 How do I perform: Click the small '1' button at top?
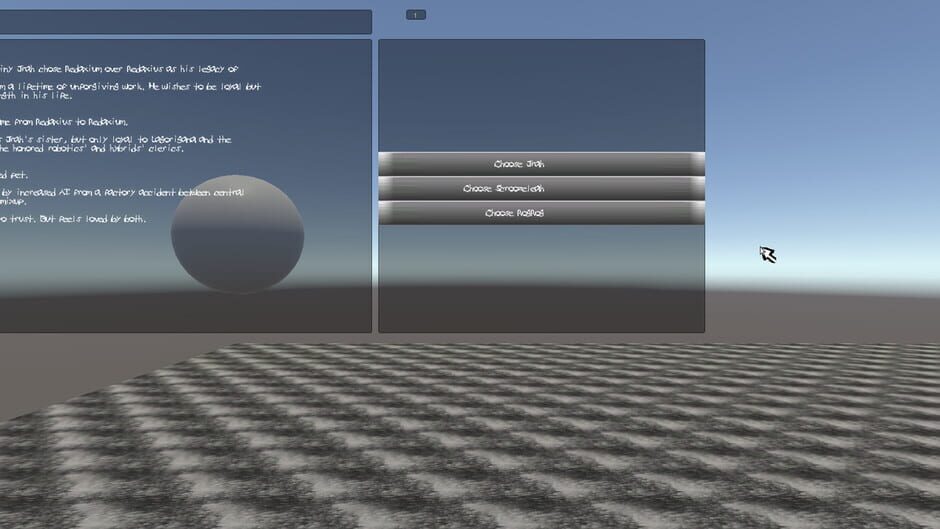pos(416,15)
